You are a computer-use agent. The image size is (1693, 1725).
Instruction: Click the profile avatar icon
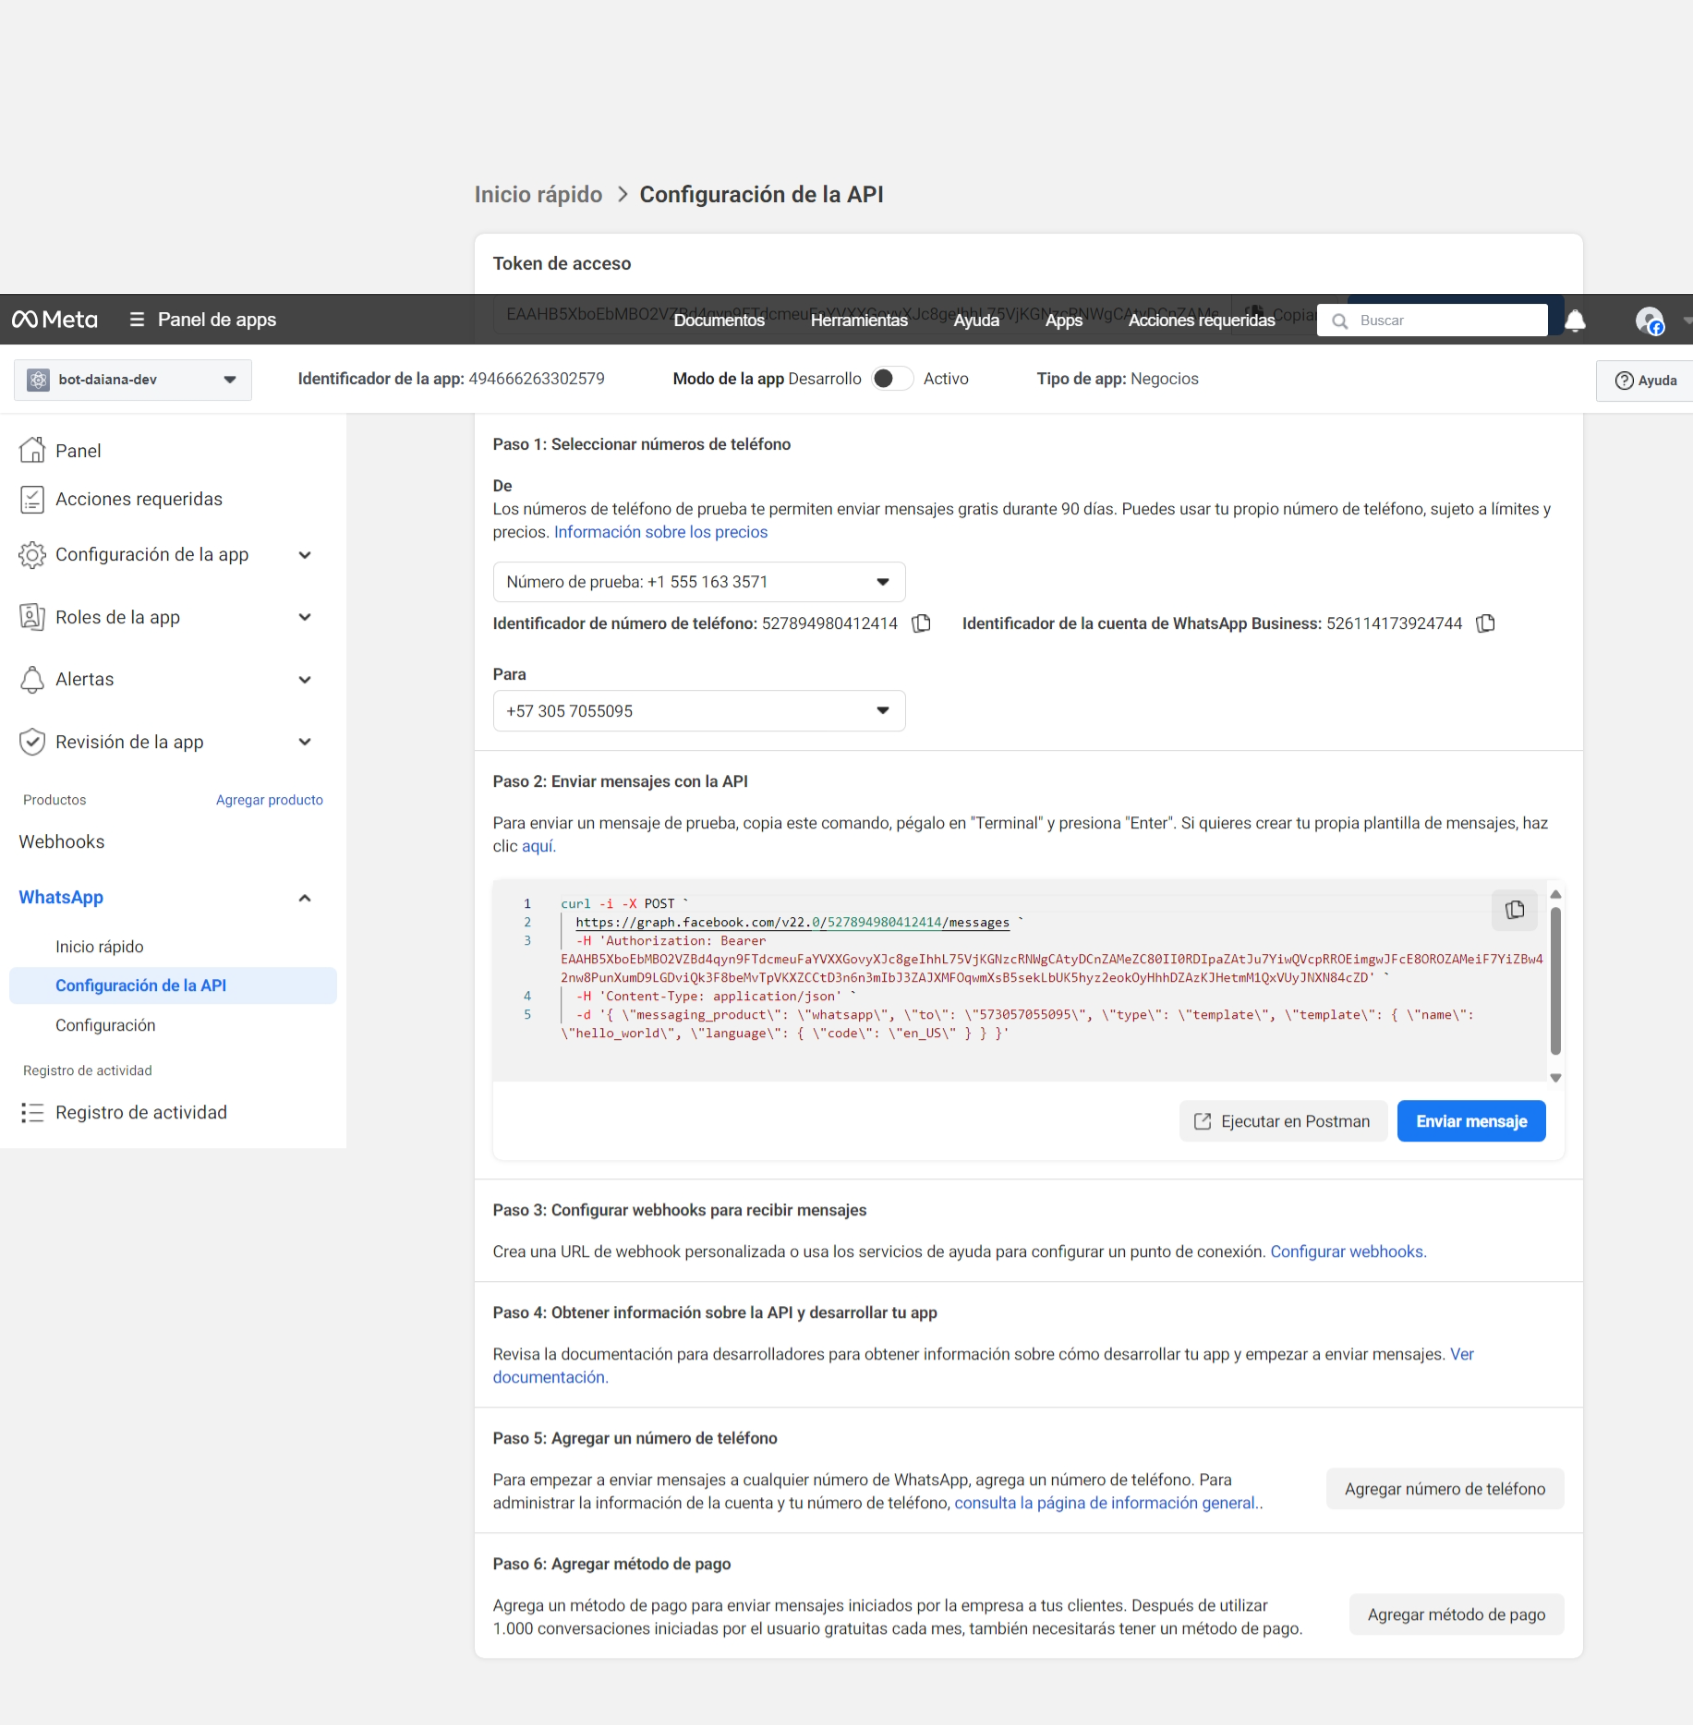coord(1648,320)
